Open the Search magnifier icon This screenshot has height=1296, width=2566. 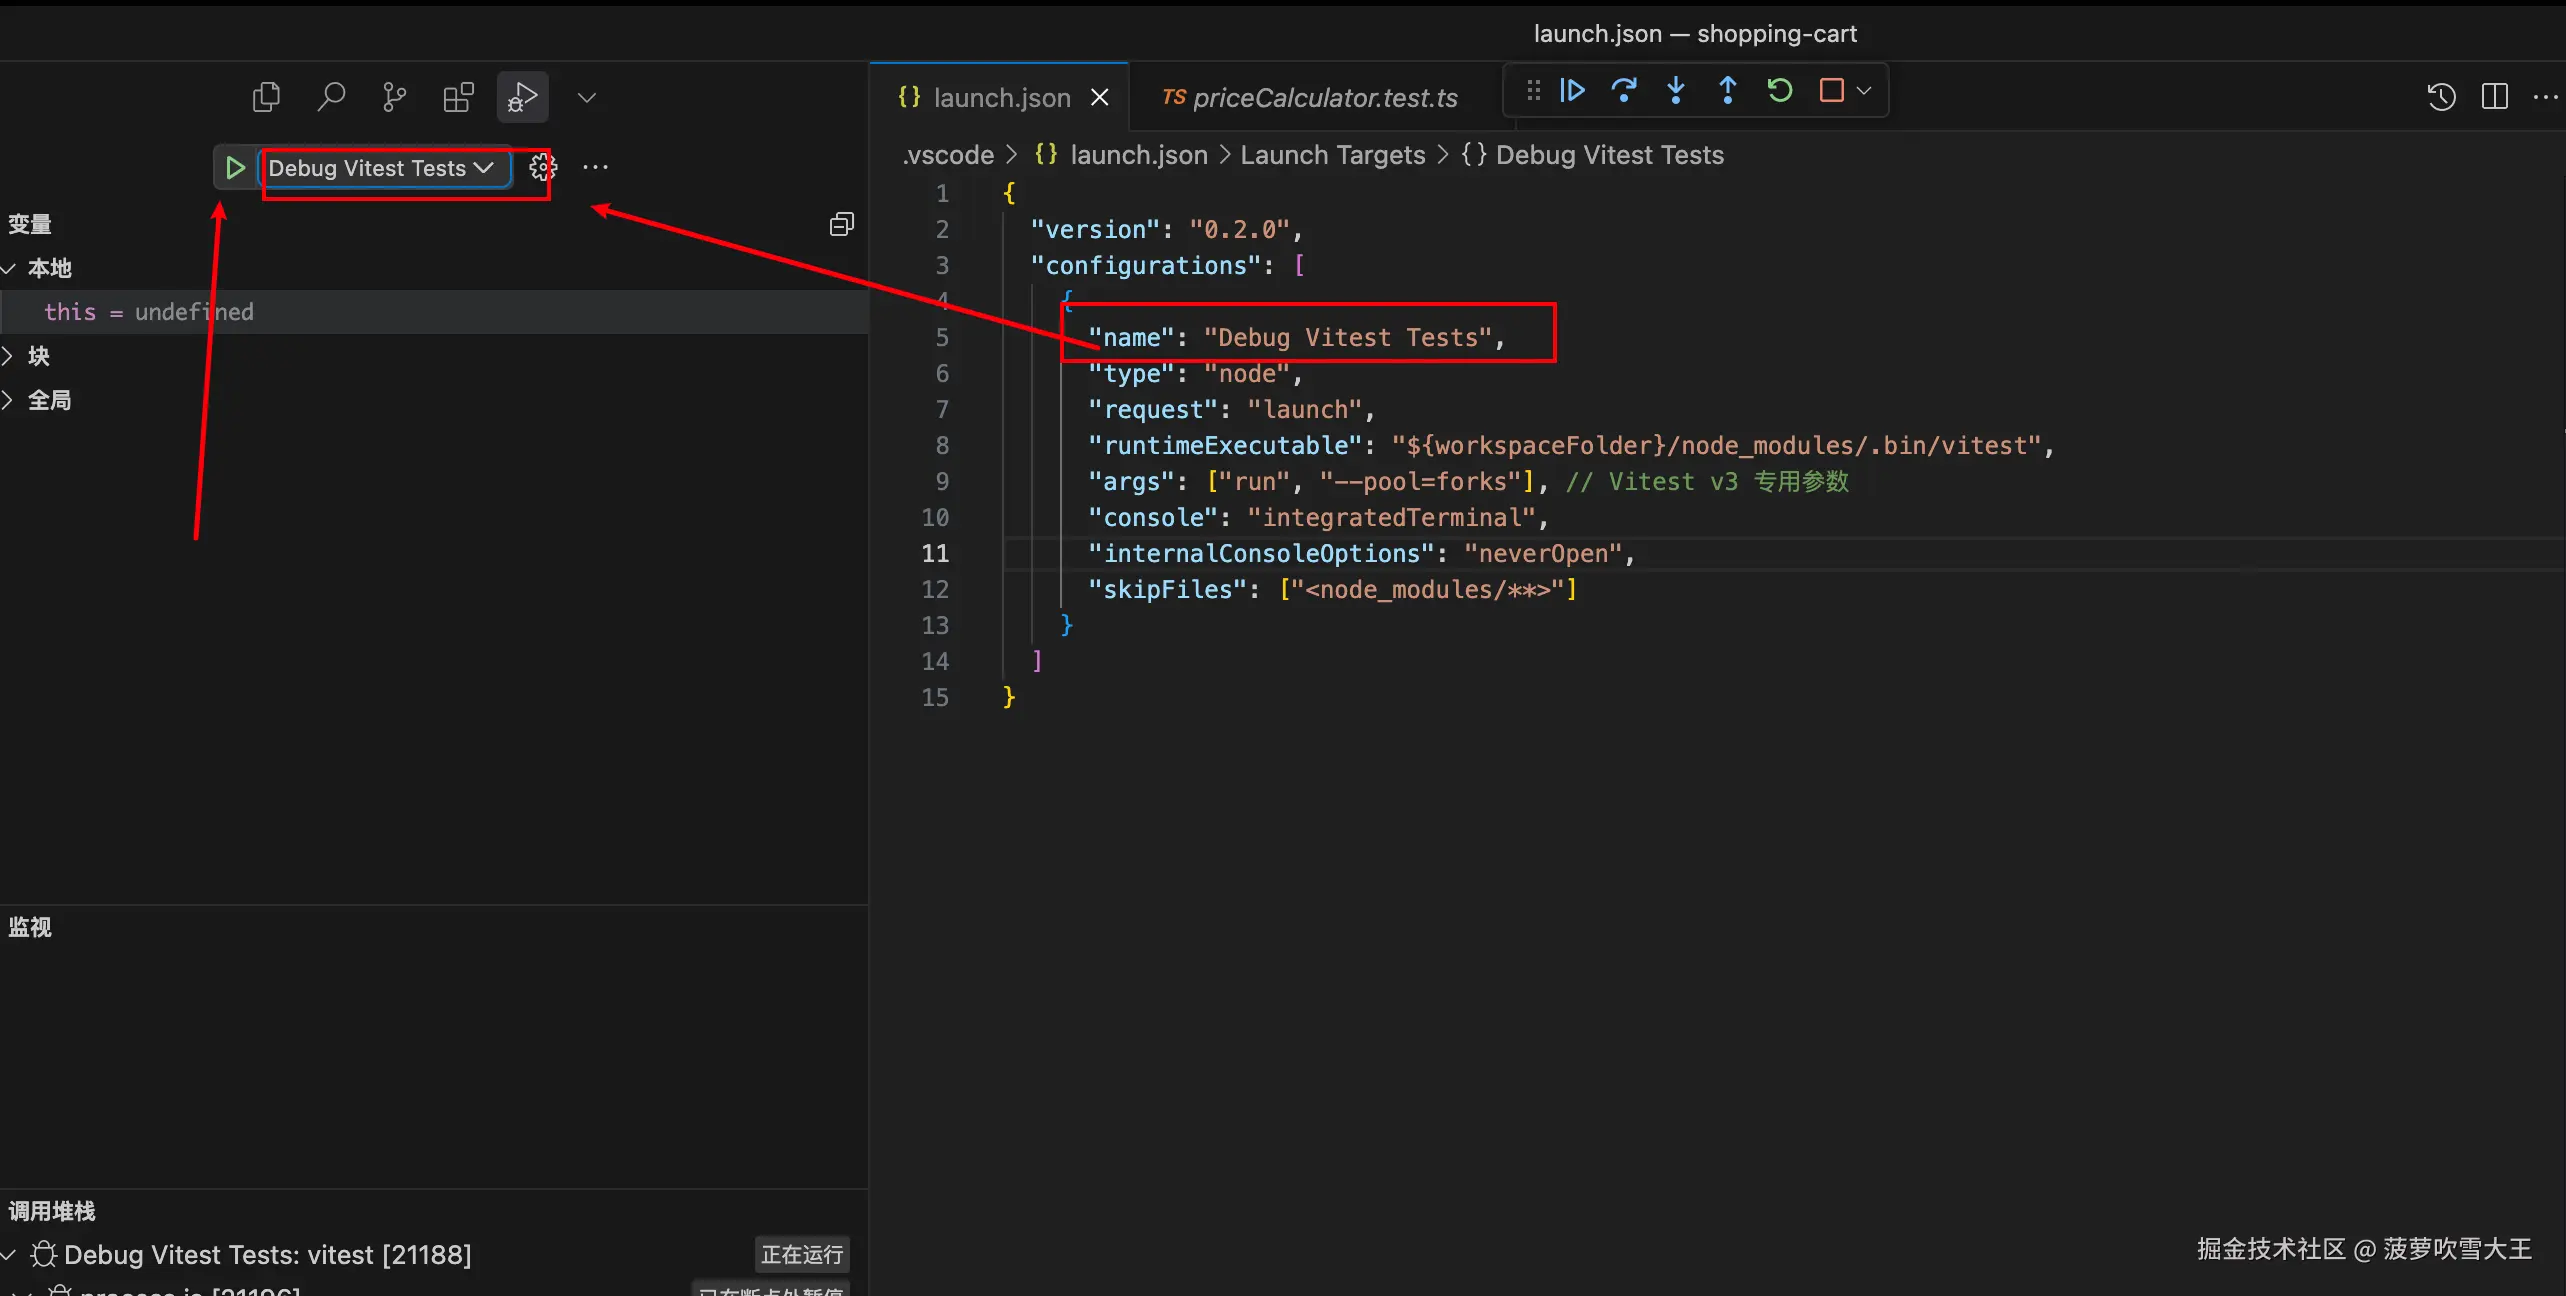click(331, 97)
